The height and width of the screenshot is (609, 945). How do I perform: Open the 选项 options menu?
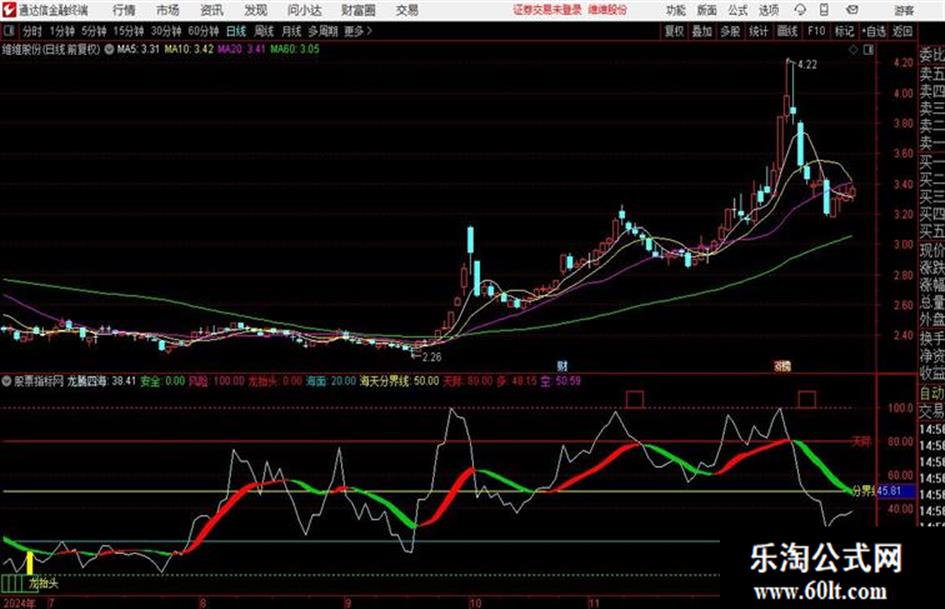tap(769, 10)
